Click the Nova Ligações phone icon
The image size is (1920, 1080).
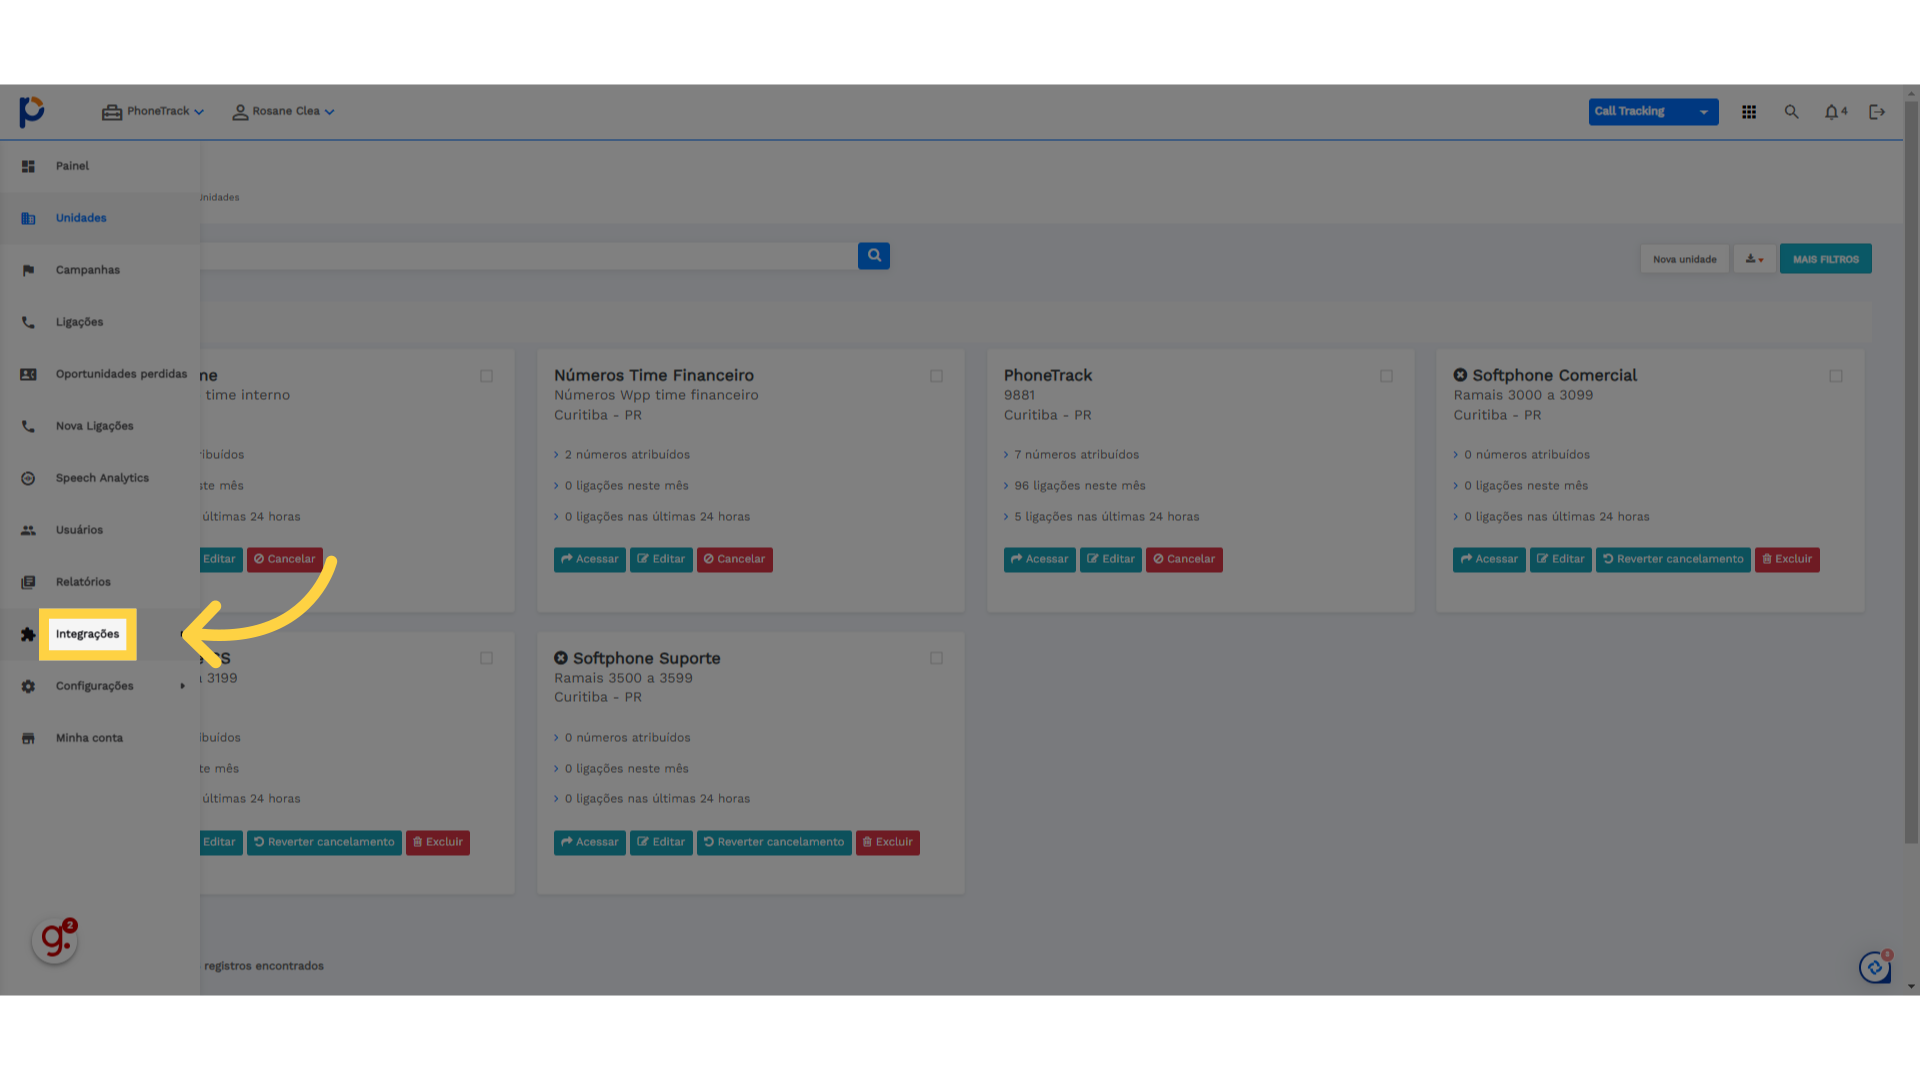click(x=28, y=426)
